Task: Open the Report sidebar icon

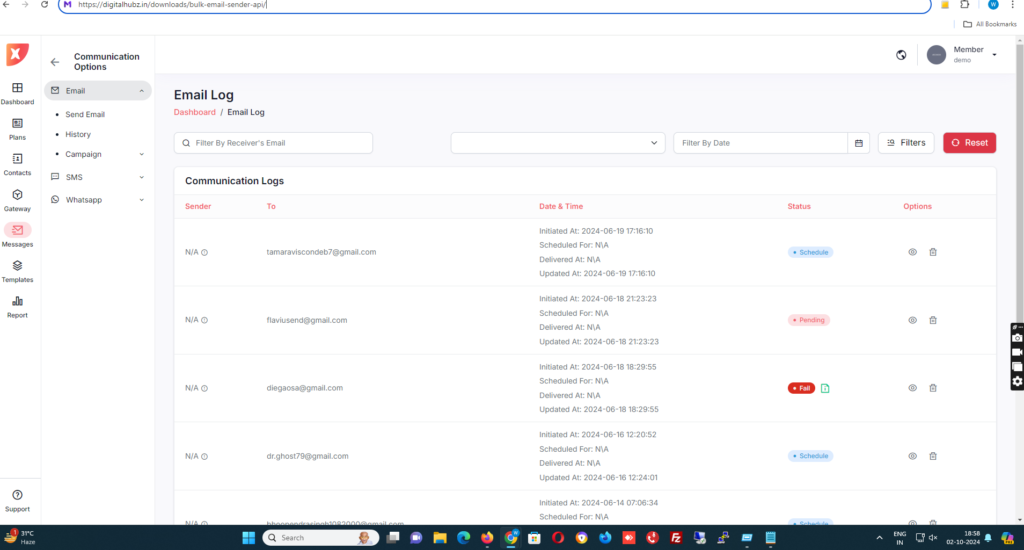Action: (x=17, y=301)
